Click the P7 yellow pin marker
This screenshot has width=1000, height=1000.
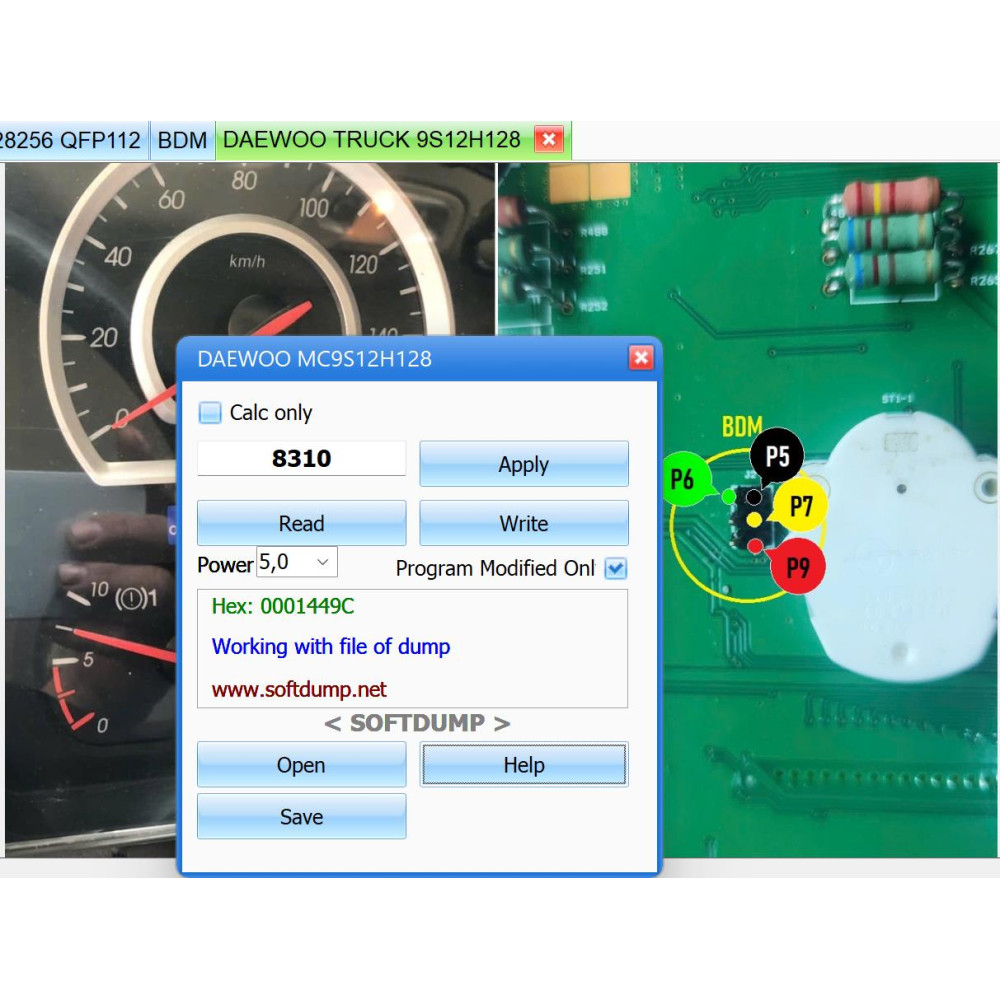pos(800,506)
